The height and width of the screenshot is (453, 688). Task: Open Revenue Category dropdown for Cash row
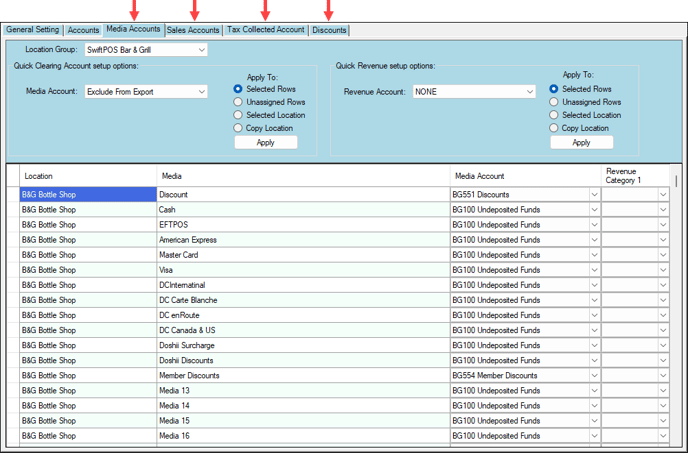pyautogui.click(x=662, y=210)
